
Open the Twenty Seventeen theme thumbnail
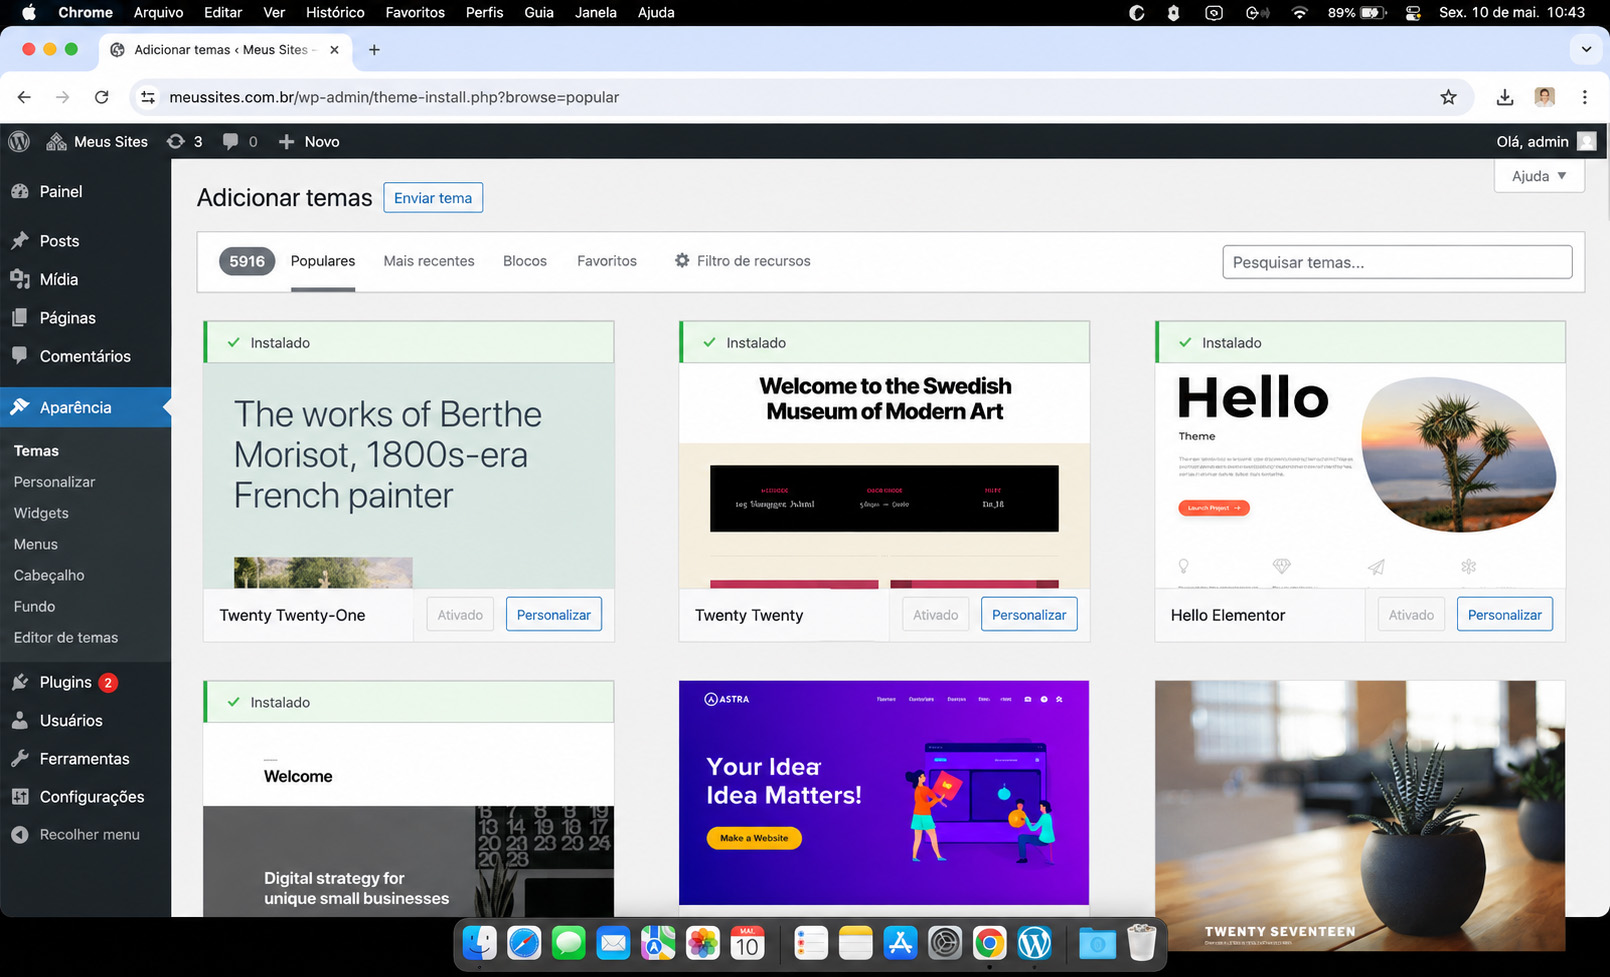point(1360,815)
